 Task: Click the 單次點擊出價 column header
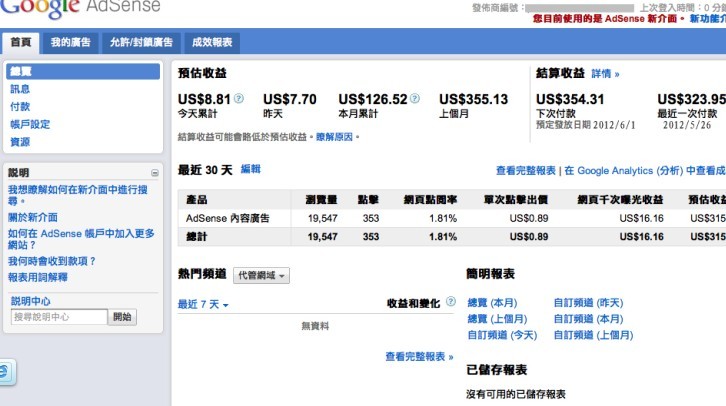point(516,200)
